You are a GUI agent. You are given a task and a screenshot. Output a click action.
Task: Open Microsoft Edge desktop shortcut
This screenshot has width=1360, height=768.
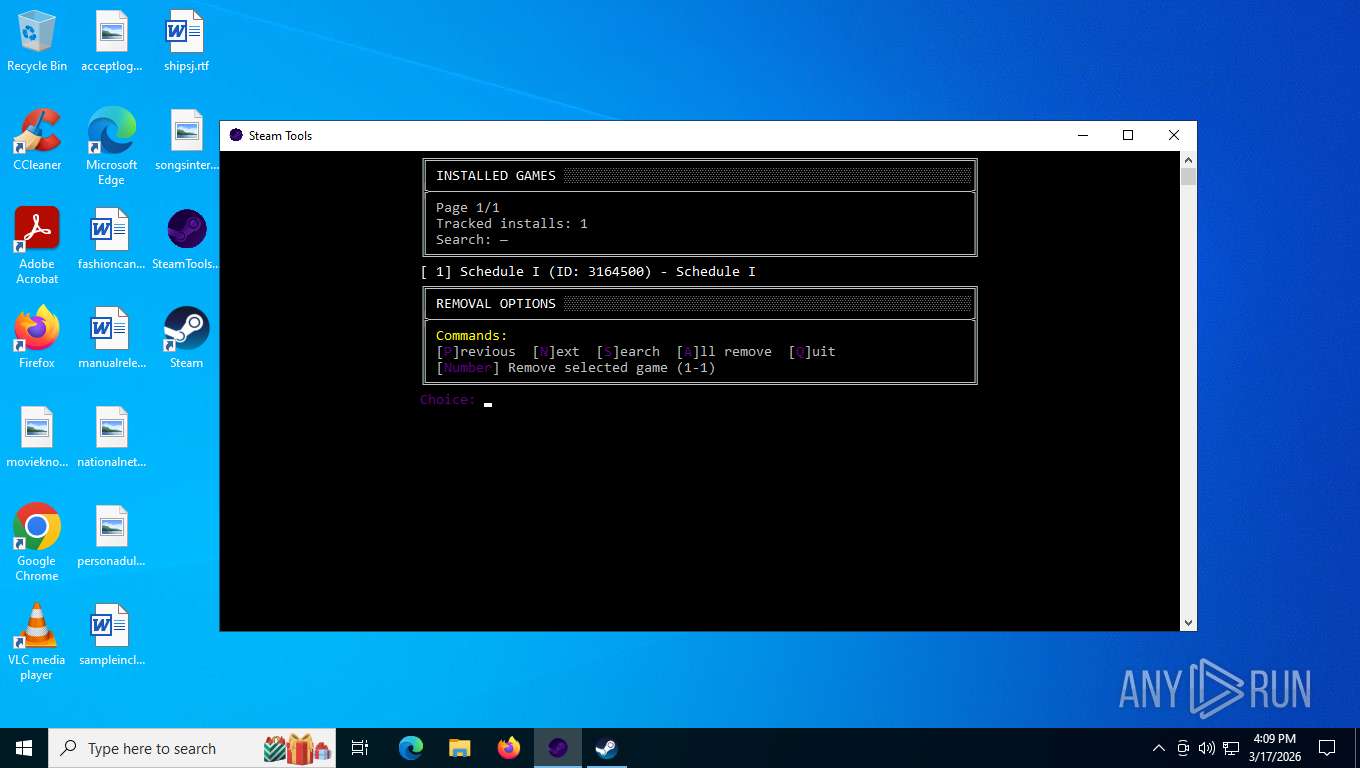click(x=111, y=147)
